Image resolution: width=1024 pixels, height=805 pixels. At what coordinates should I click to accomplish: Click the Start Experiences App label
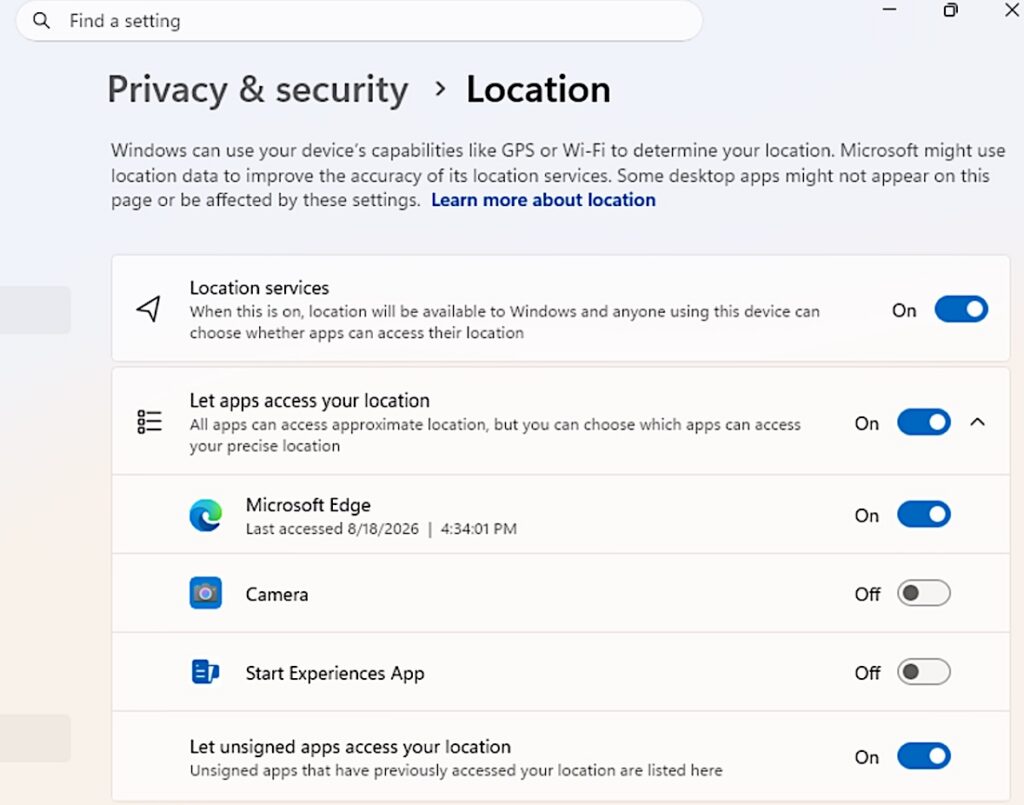[x=335, y=673]
